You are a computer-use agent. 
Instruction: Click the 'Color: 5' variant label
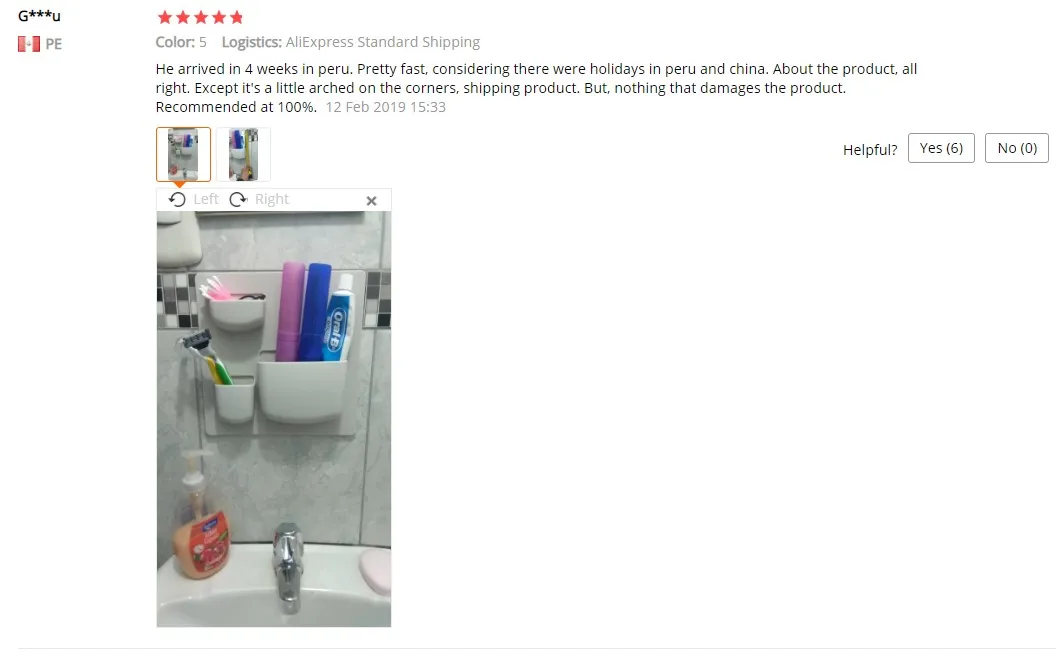pos(181,42)
